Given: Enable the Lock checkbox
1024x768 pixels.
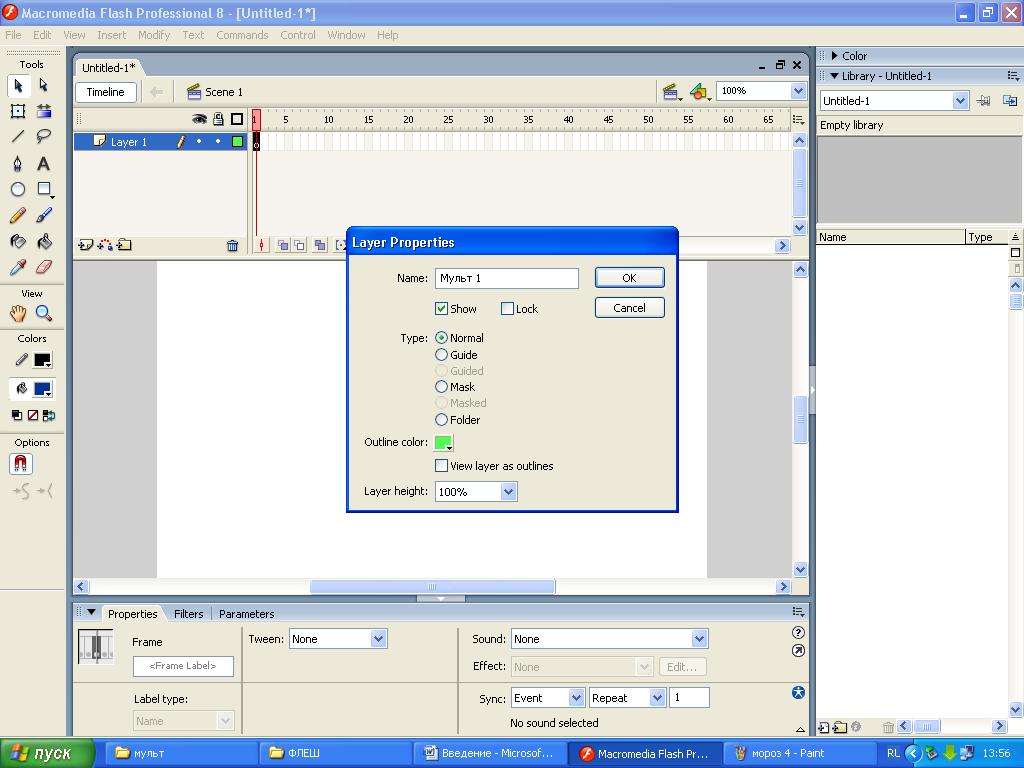Looking at the screenshot, I should (x=507, y=309).
